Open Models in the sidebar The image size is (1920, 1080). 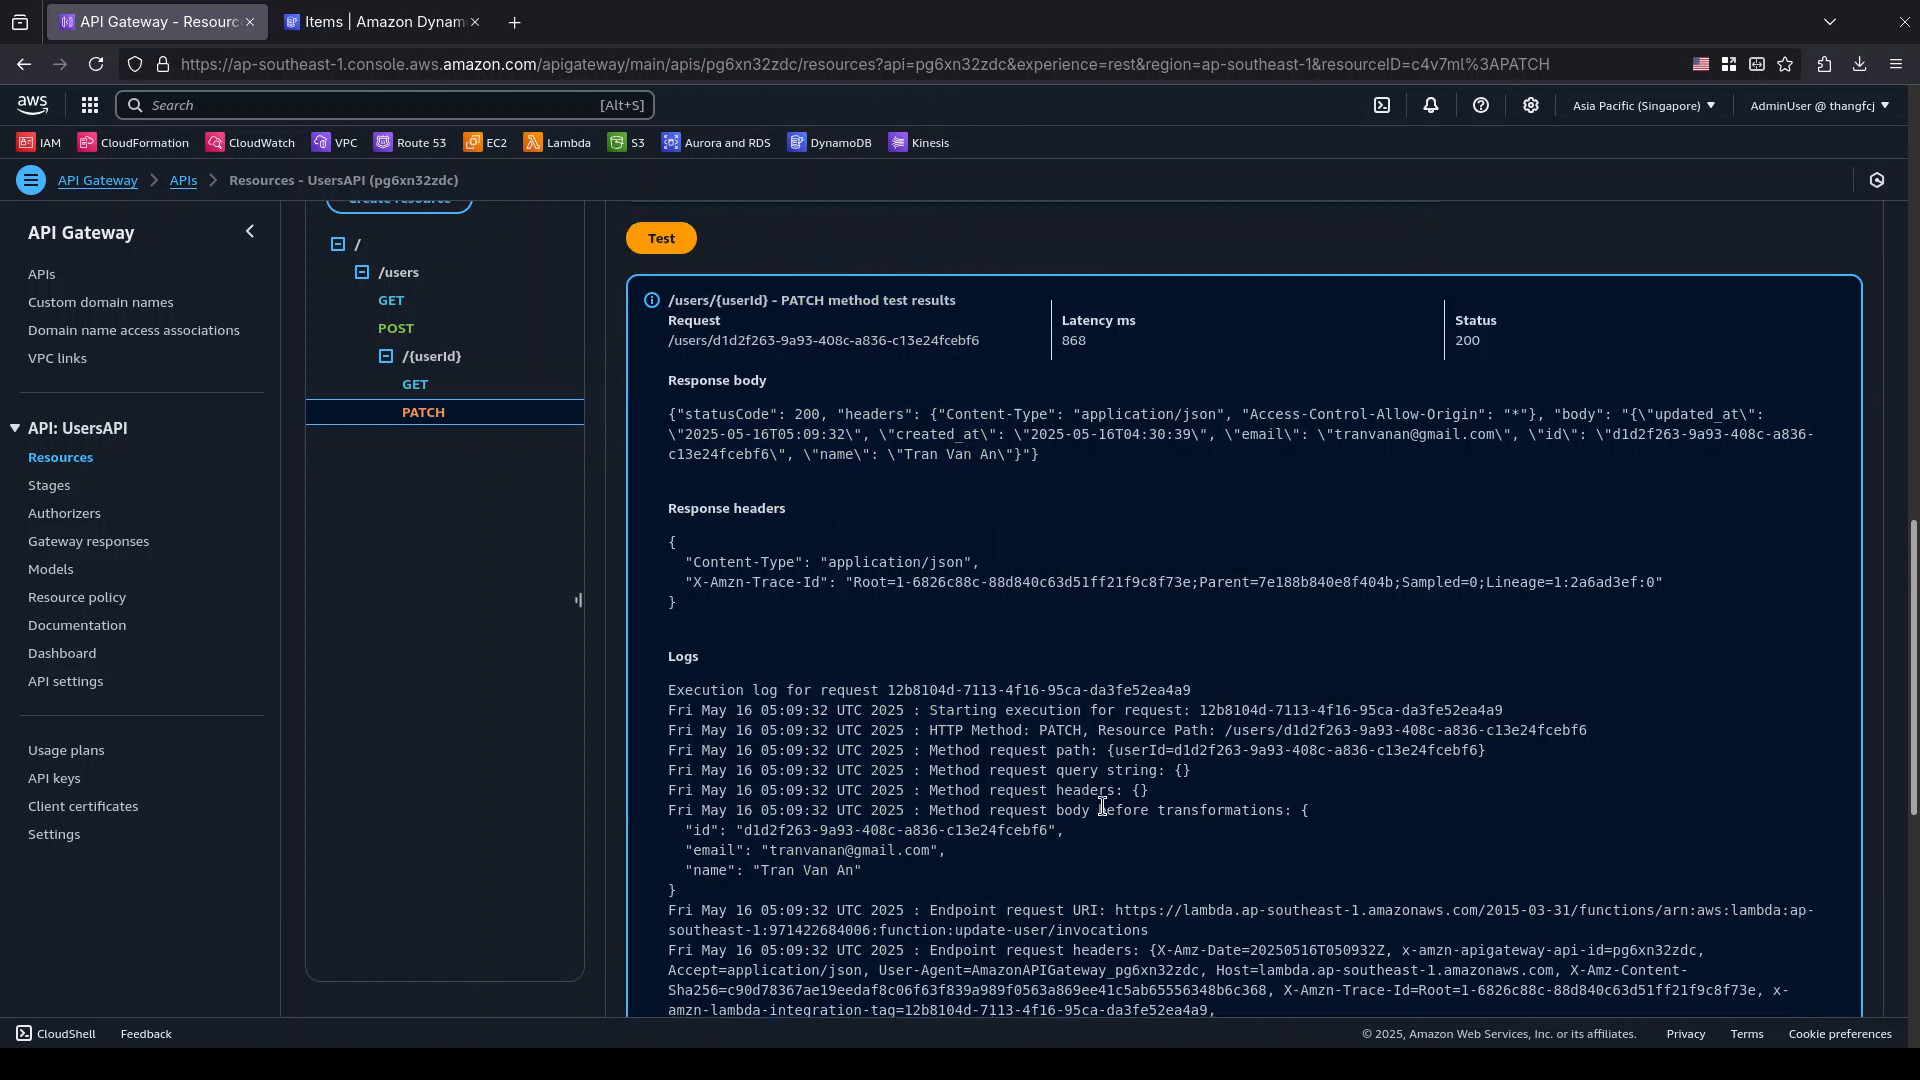50,569
